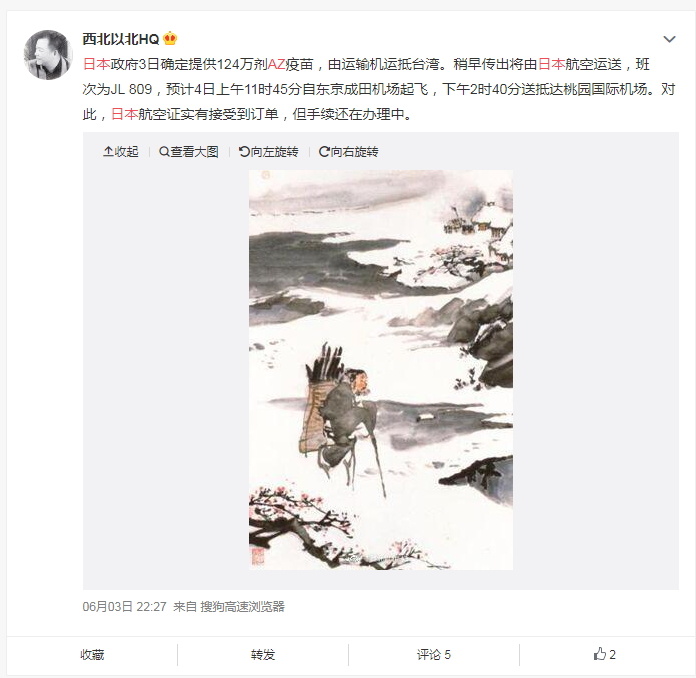This screenshot has width=696, height=678.
Task: Click the 西北以北HQ profile avatar
Action: (x=48, y=55)
